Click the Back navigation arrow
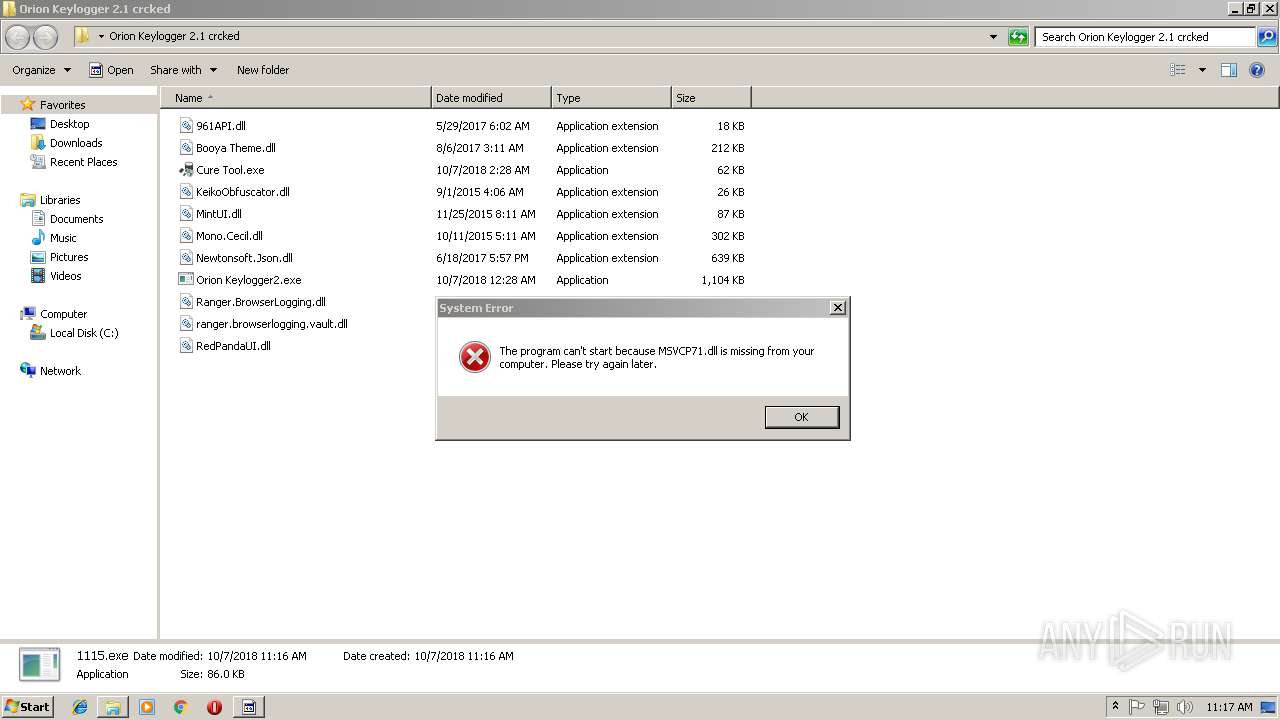Image resolution: width=1280 pixels, height=720 pixels. pos(18,37)
